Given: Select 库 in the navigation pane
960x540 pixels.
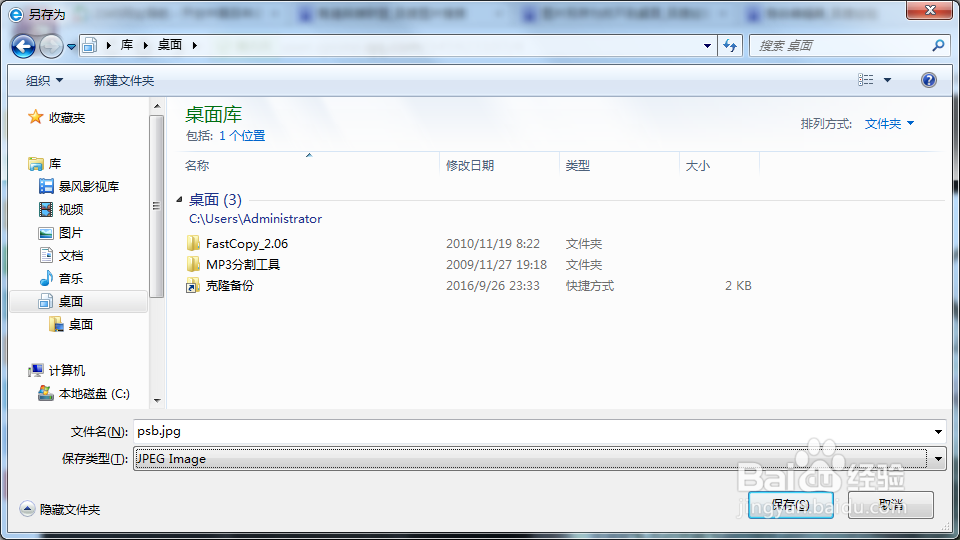Looking at the screenshot, I should (54, 164).
